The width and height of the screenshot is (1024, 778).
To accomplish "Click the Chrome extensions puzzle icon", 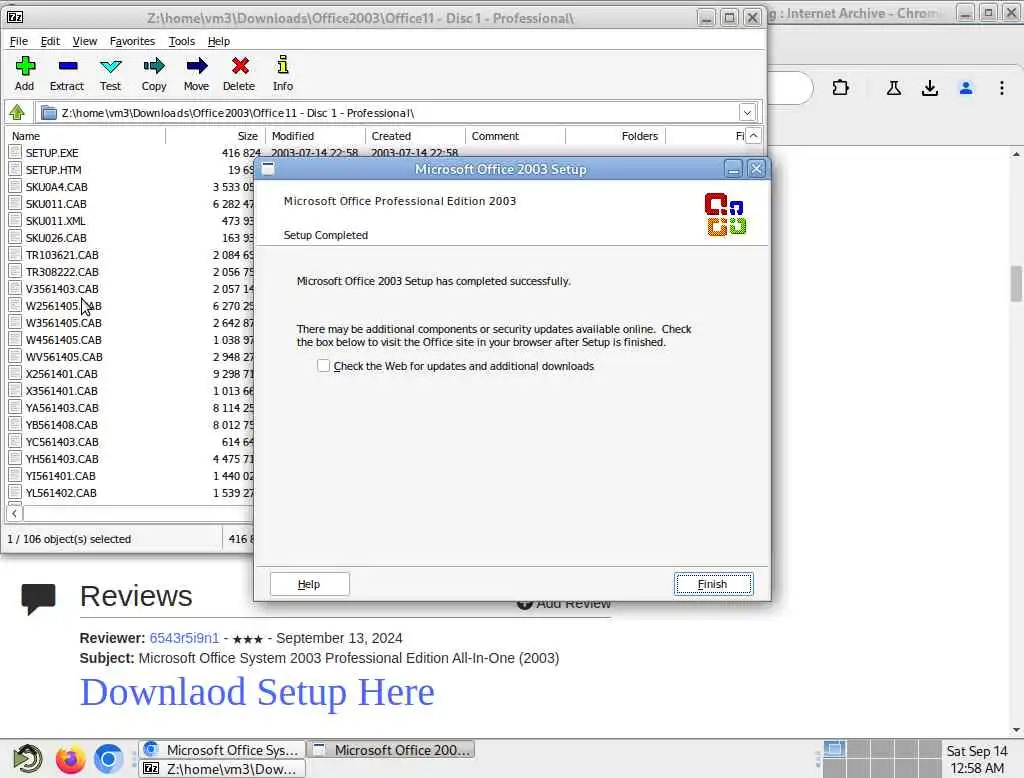I will point(840,88).
